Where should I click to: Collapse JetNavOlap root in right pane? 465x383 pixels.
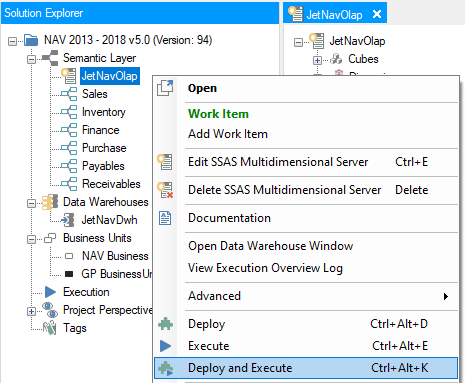pos(298,42)
